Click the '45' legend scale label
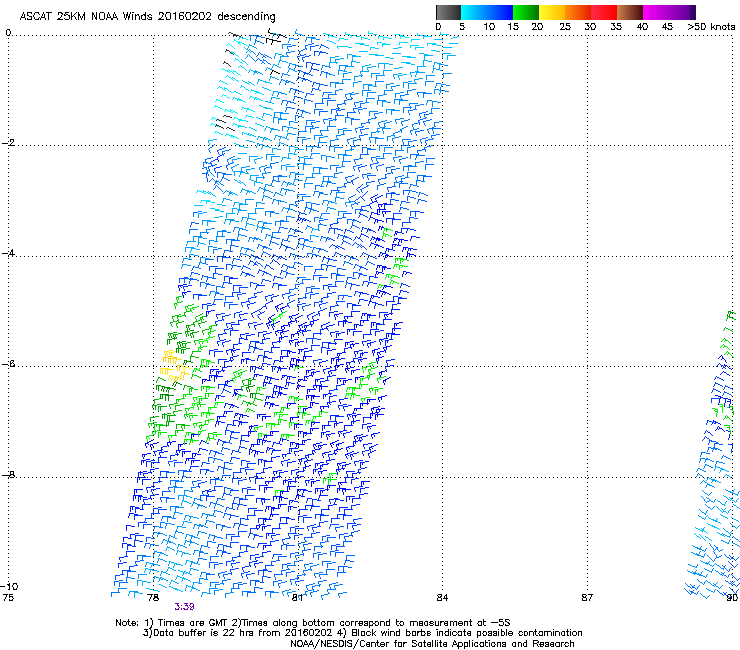Image resolution: width=740 pixels, height=650 pixels. 667,27
